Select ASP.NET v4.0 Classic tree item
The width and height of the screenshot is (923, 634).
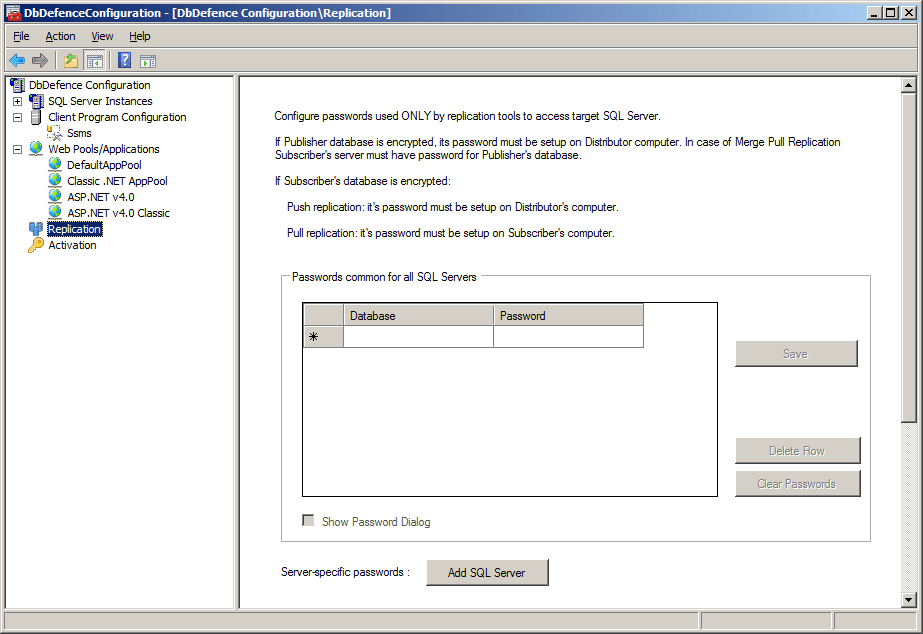[118, 213]
